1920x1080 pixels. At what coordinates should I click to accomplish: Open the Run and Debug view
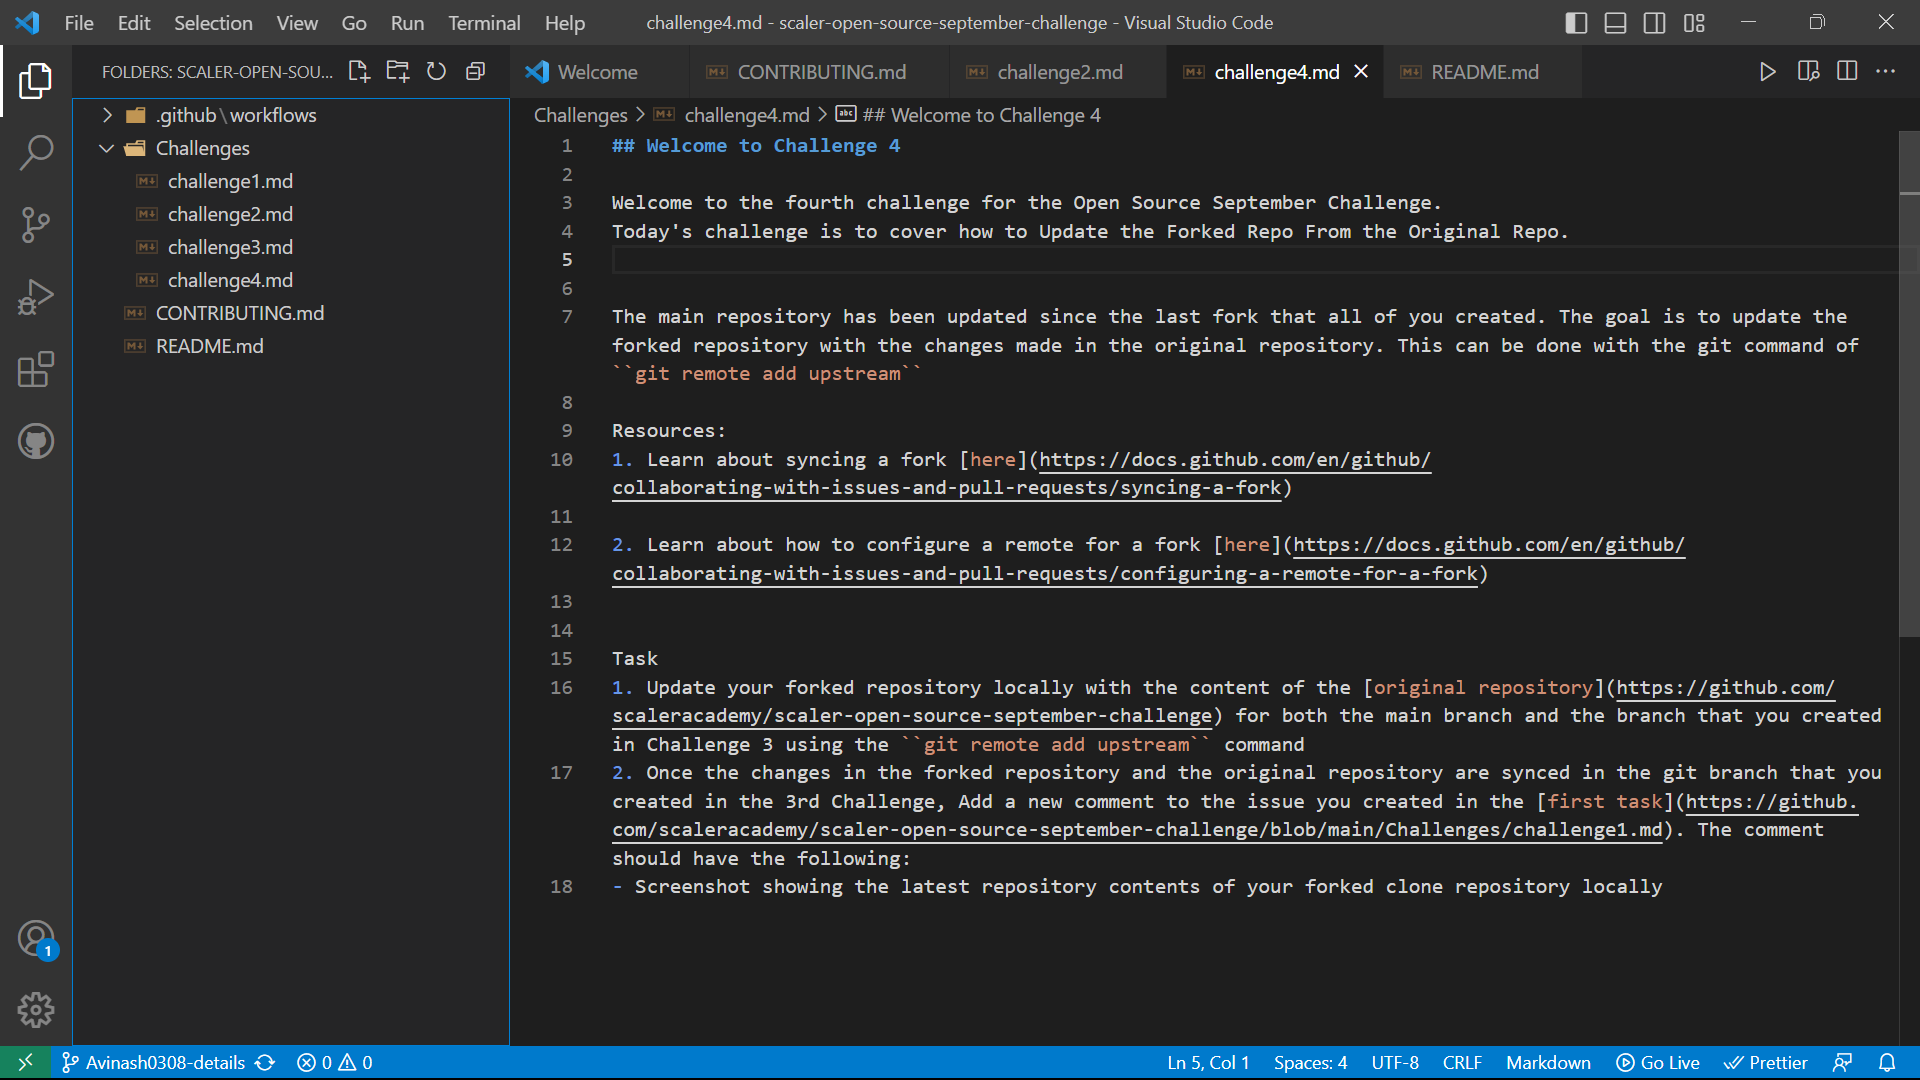(36, 297)
